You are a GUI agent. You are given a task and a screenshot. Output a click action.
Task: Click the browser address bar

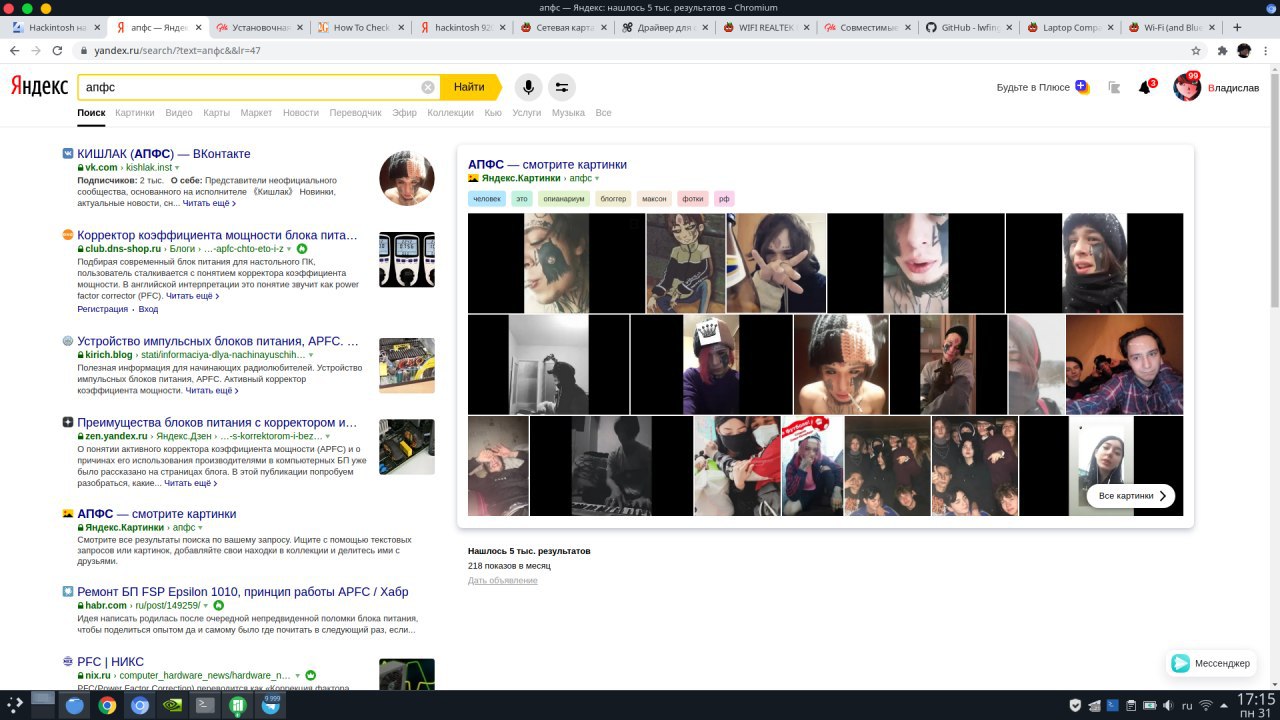(640, 50)
